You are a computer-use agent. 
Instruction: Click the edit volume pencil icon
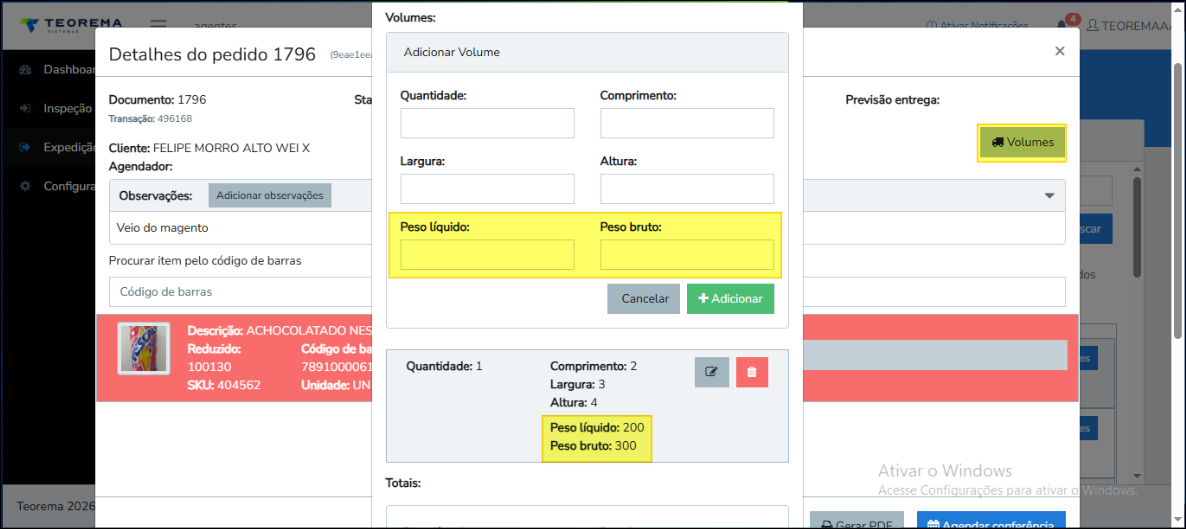[711, 372]
